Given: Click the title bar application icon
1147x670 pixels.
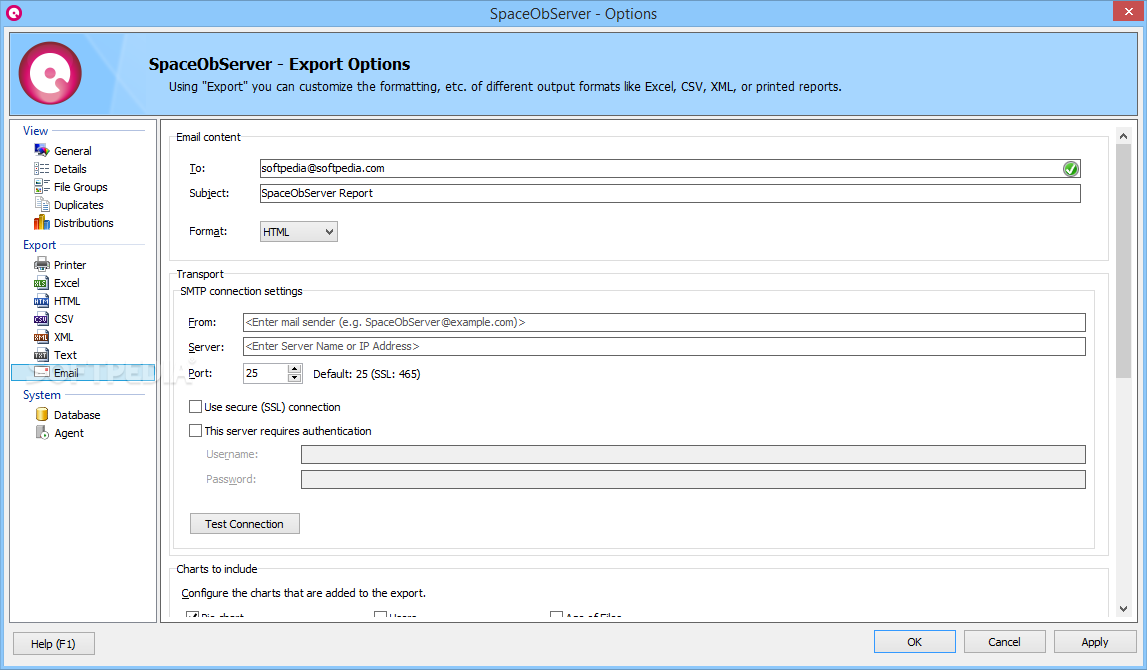Looking at the screenshot, I should pos(14,13).
